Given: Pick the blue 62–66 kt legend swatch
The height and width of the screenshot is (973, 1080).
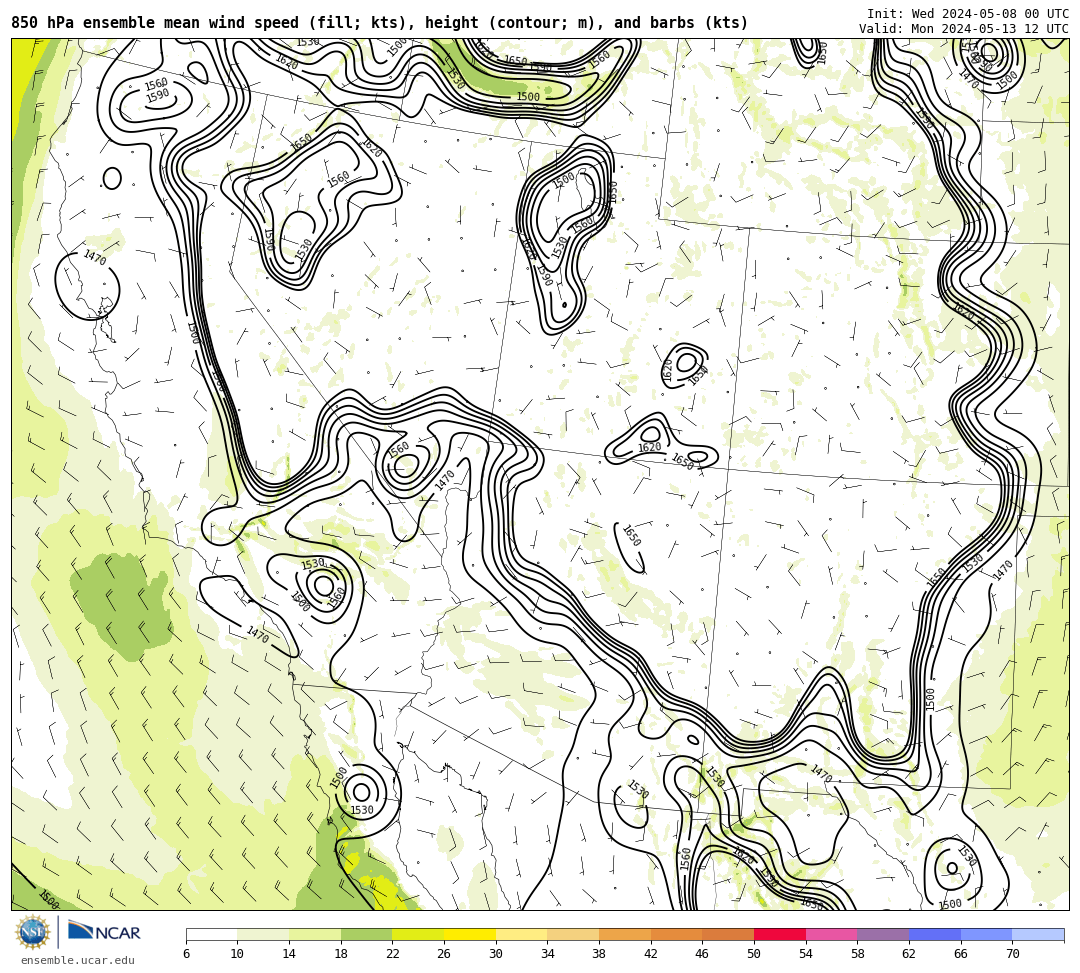Looking at the screenshot, I should click(x=935, y=934).
